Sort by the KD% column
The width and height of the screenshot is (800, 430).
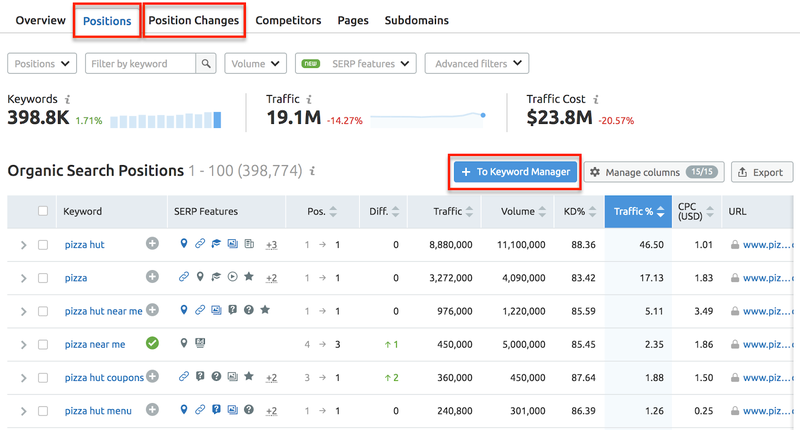click(581, 212)
